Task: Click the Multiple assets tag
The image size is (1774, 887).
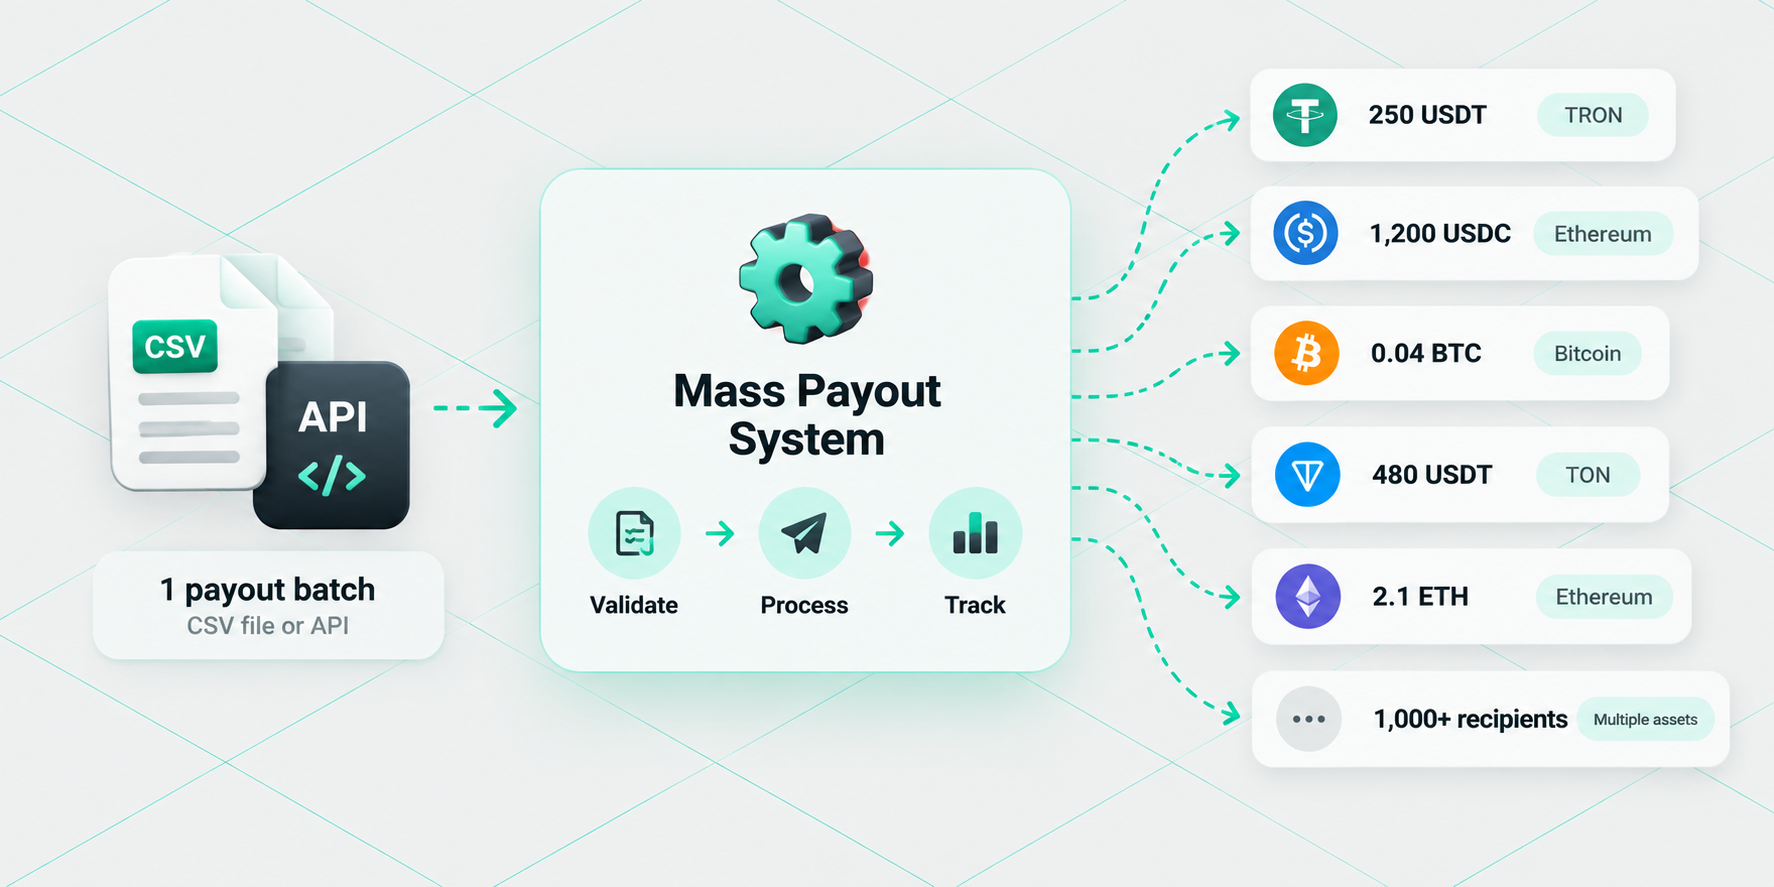Action: click(1645, 719)
